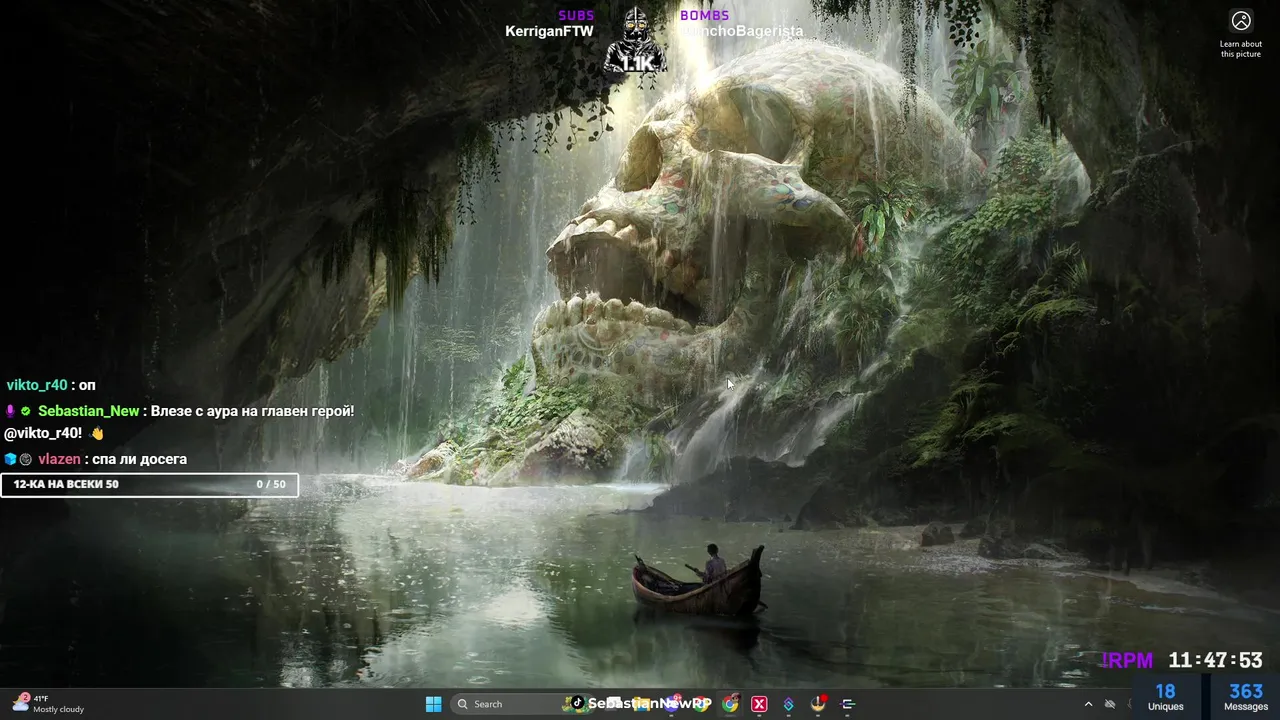1280x720 pixels.
Task: Click the vikto_r40 username in chat
Action: pyautogui.click(x=37, y=385)
